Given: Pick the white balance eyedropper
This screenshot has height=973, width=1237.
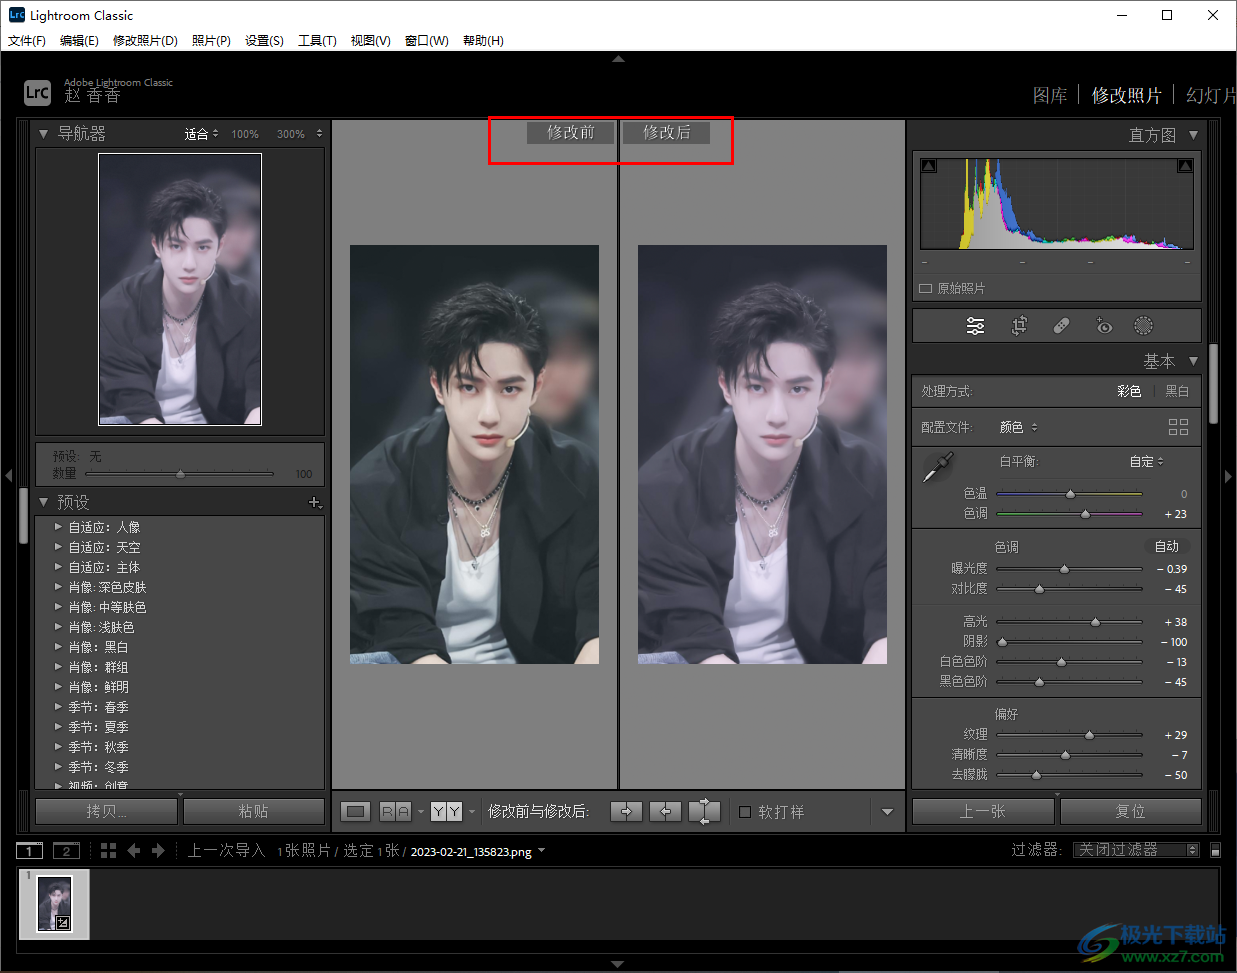Looking at the screenshot, I should pos(938,466).
